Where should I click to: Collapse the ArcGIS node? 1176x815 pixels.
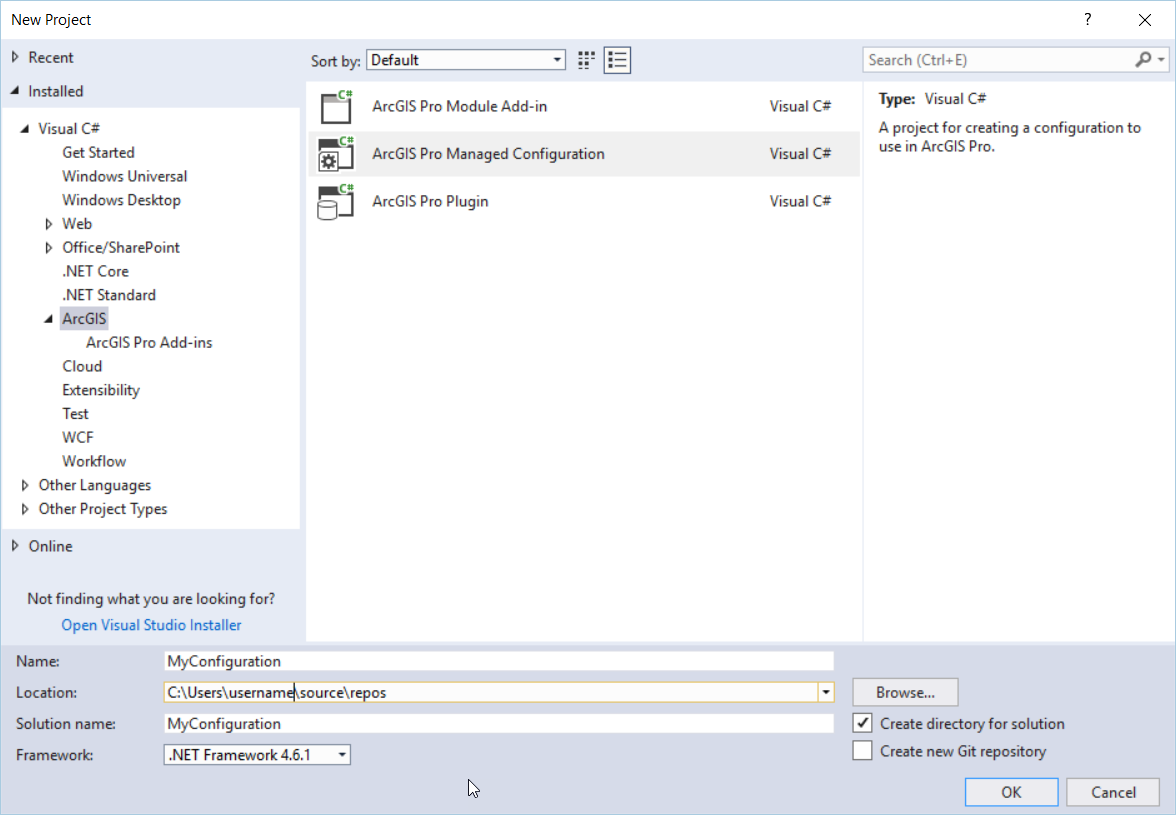(49, 319)
